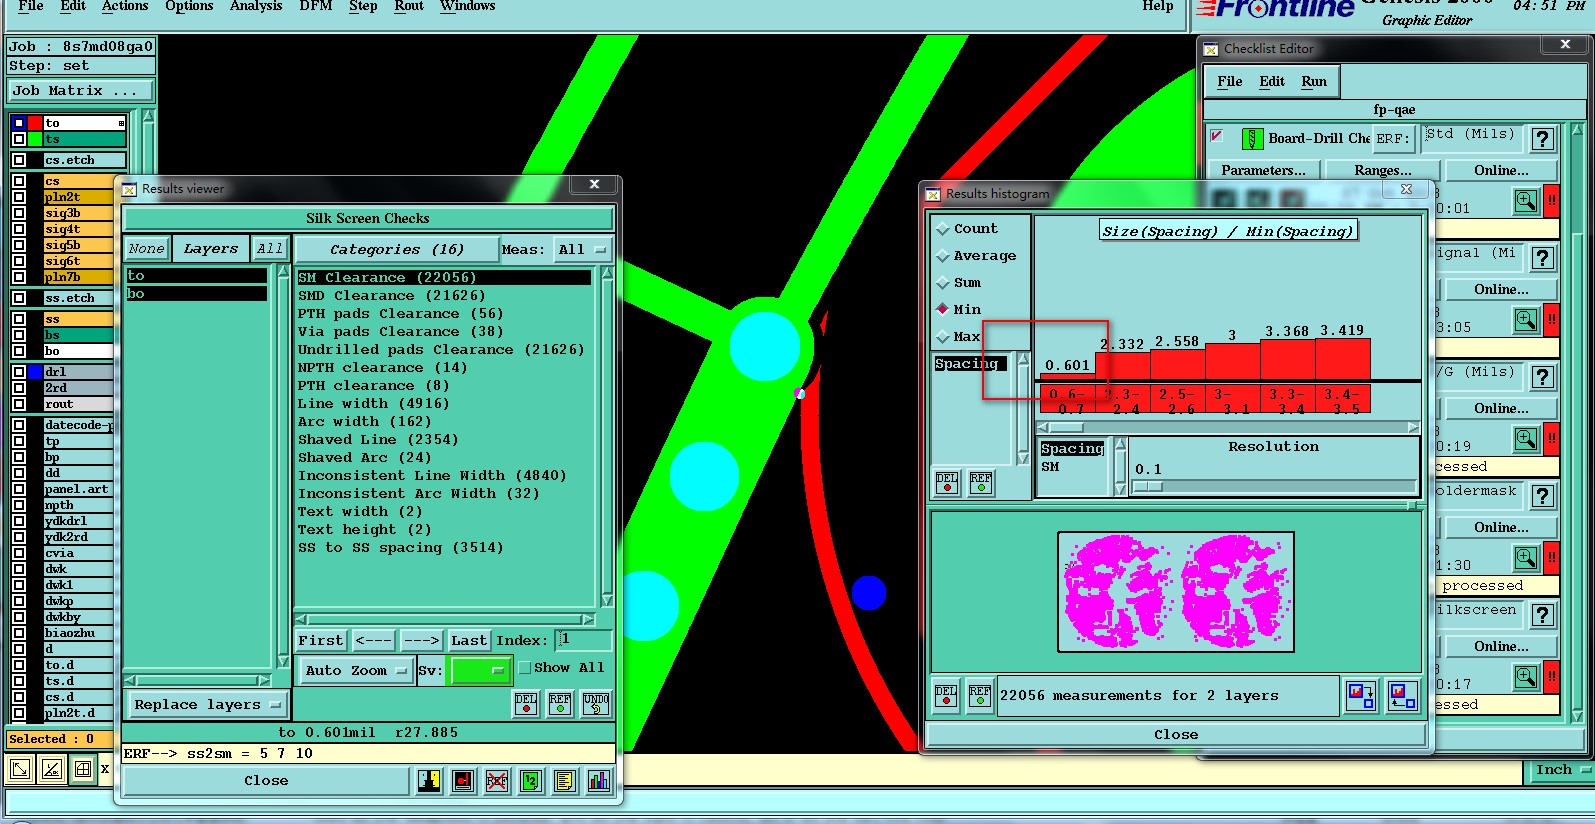Click upper REF icon in Results histogram
The height and width of the screenshot is (824, 1595).
click(981, 483)
